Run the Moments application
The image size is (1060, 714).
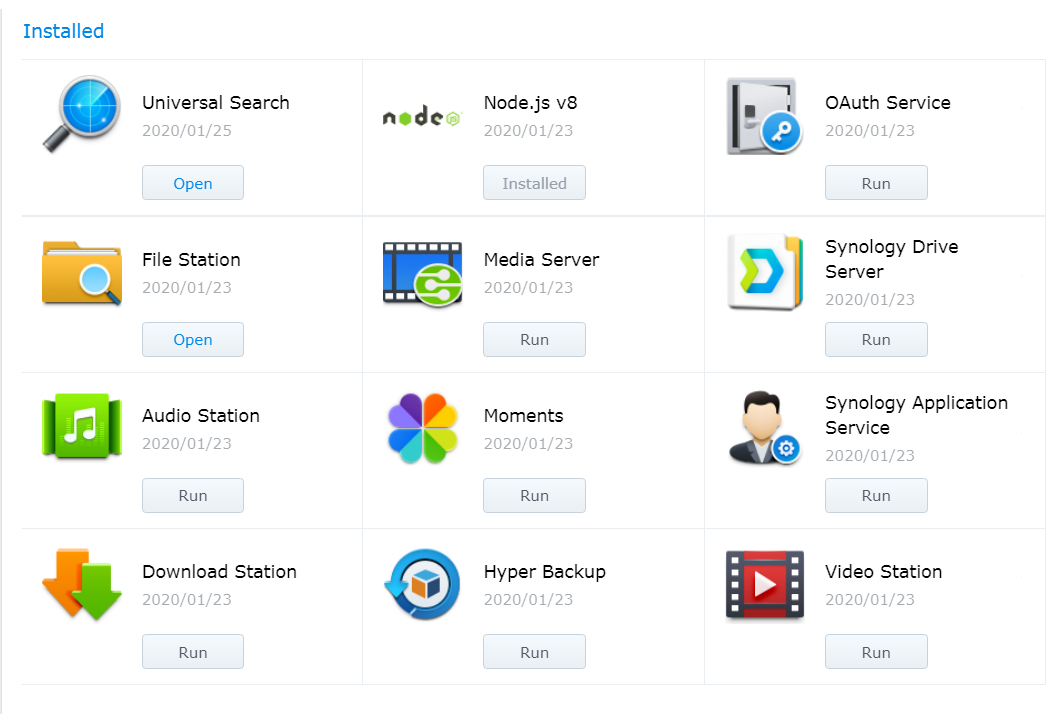(534, 495)
